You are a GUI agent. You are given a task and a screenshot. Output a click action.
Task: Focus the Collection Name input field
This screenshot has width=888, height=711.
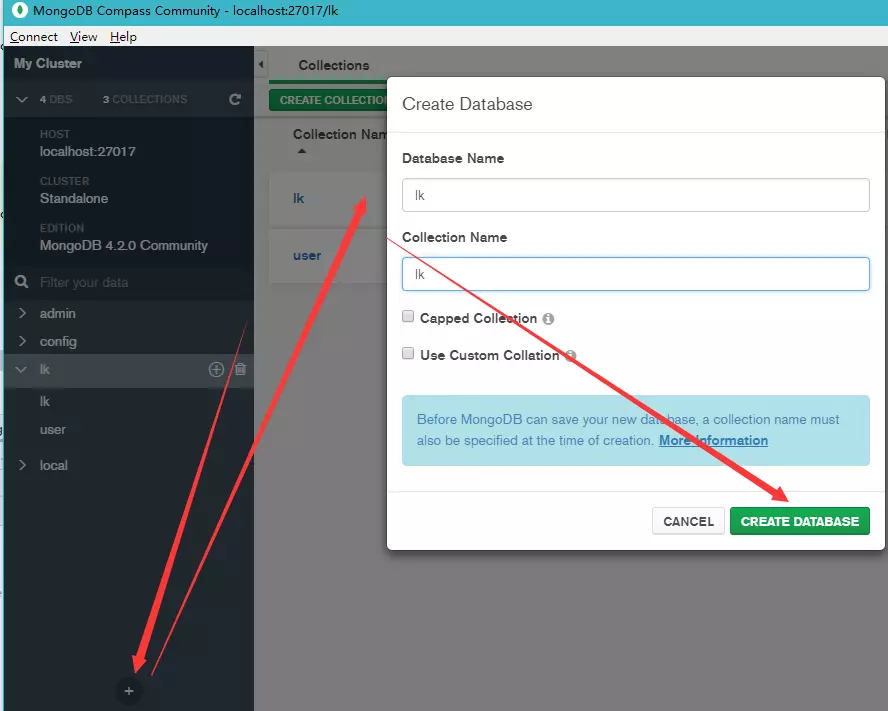click(x=635, y=274)
